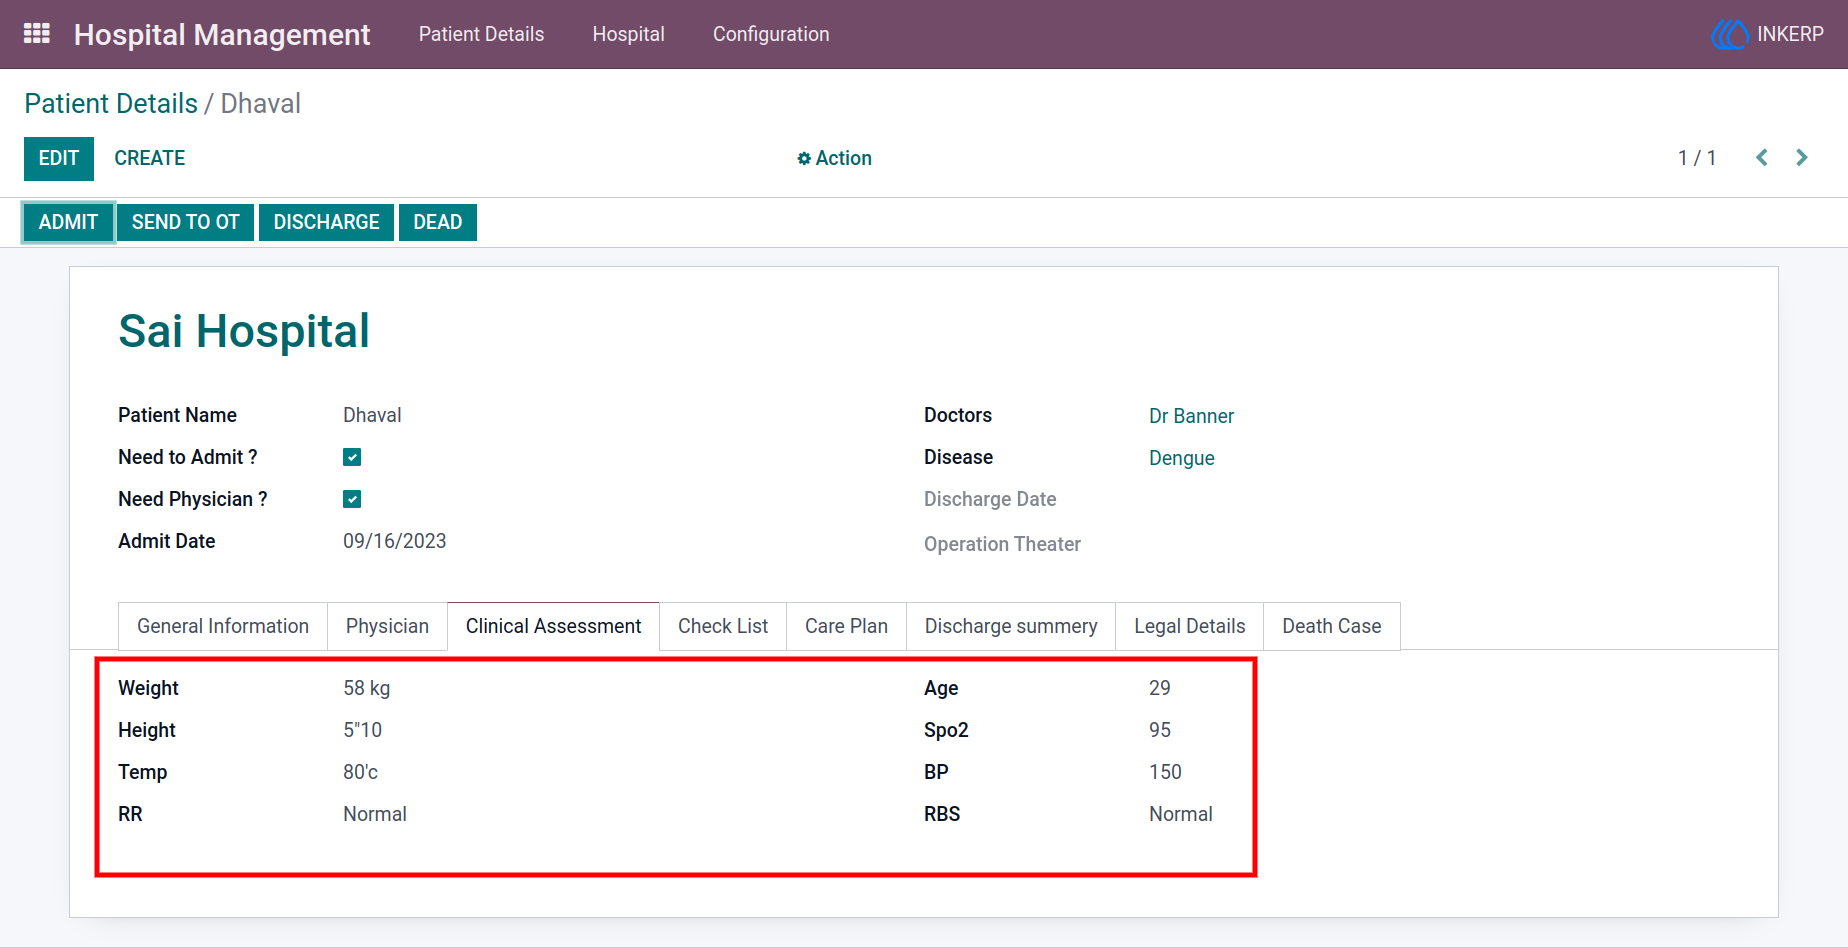Open the Care Plan tab
Screen dimensions: 1848x948
(846, 626)
